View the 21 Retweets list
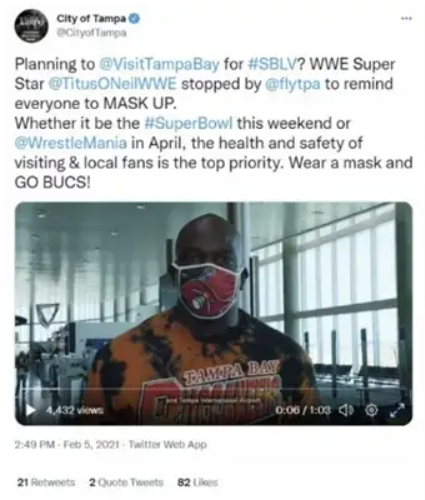The width and height of the screenshot is (425, 500). [46, 482]
